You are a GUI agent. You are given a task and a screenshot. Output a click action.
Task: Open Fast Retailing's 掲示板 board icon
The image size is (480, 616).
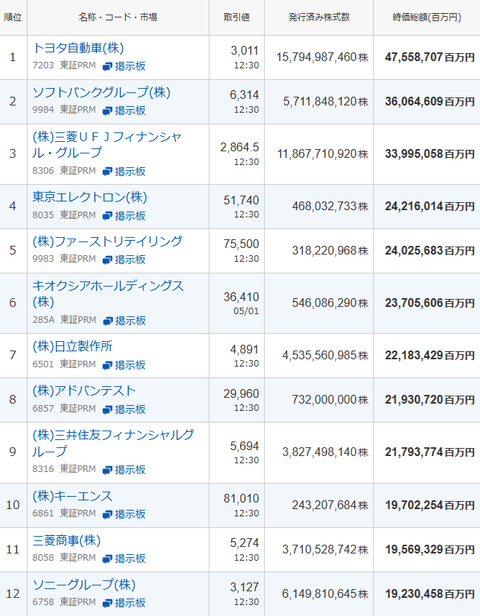(124, 259)
